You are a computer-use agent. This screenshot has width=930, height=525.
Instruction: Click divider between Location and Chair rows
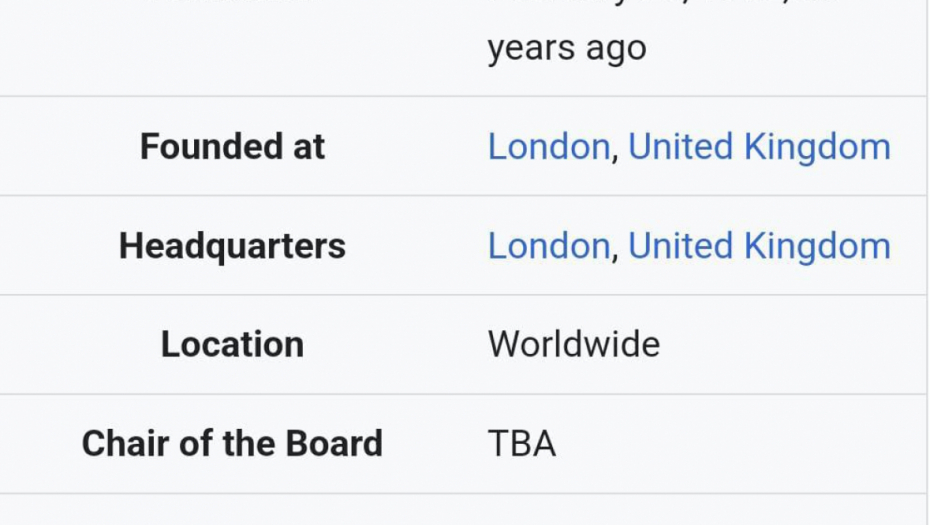pyautogui.click(x=462, y=394)
